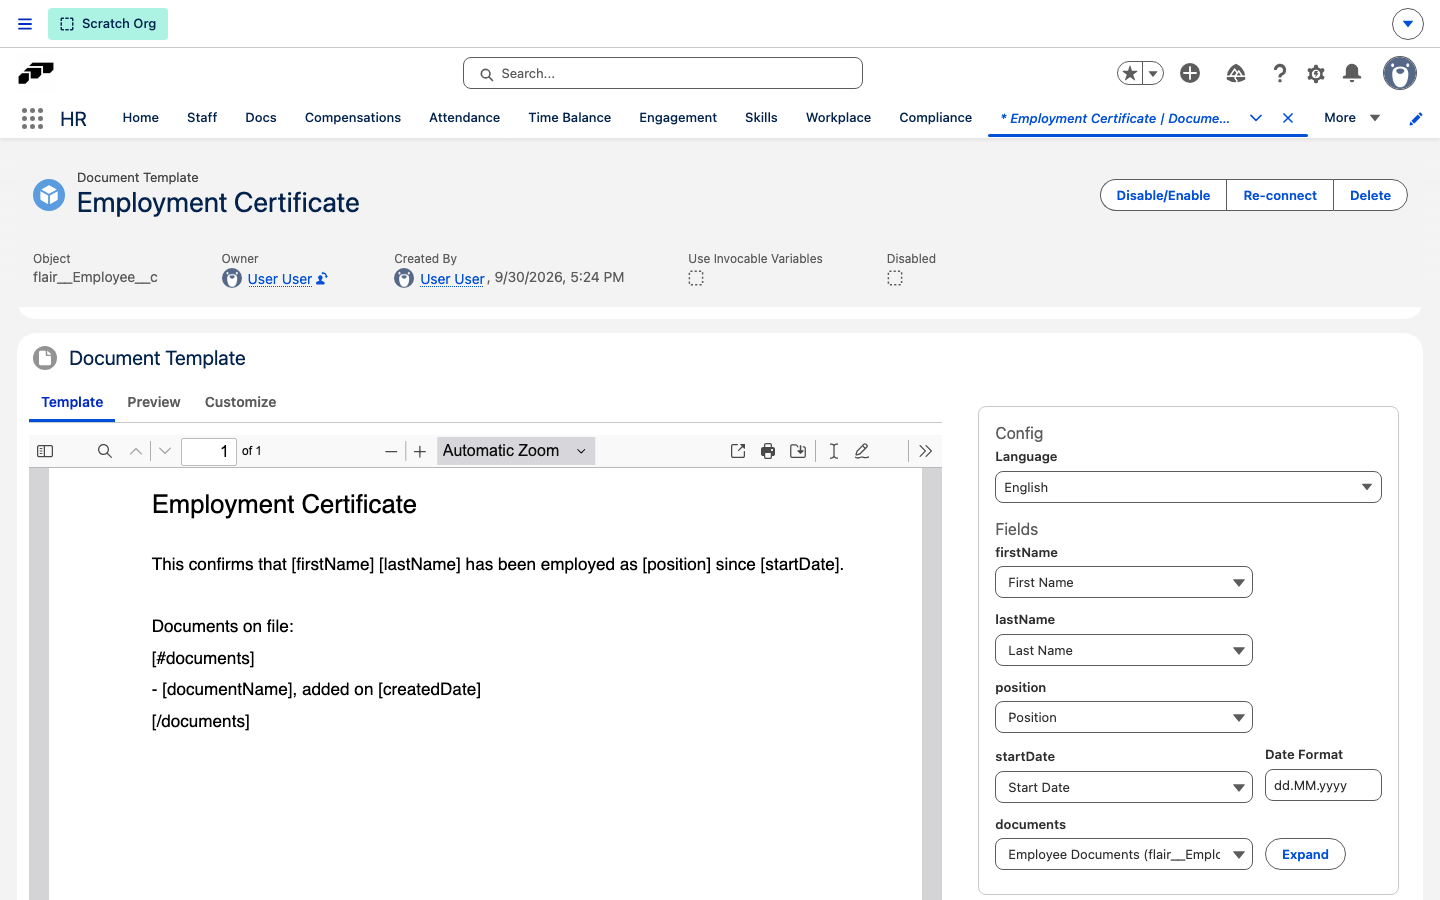
Task: Click the Date Format input field
Action: (x=1323, y=785)
